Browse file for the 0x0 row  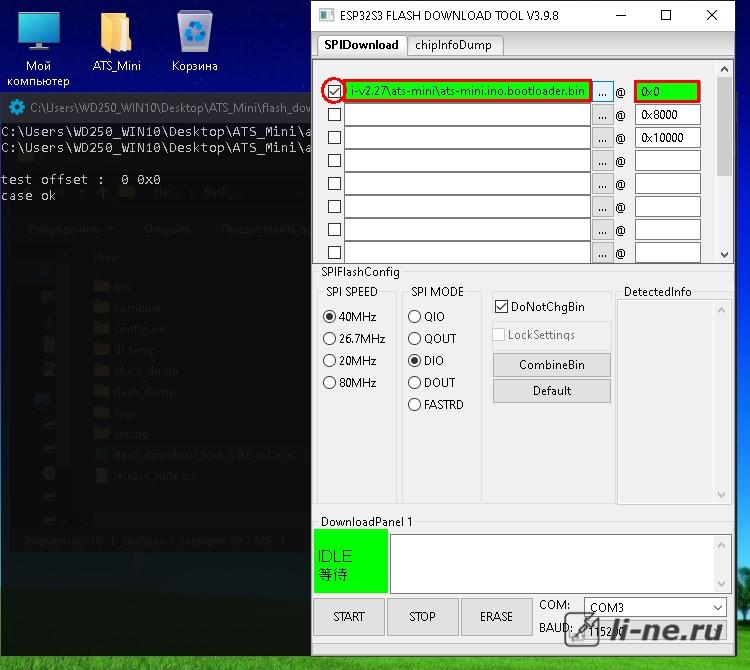pyautogui.click(x=602, y=91)
